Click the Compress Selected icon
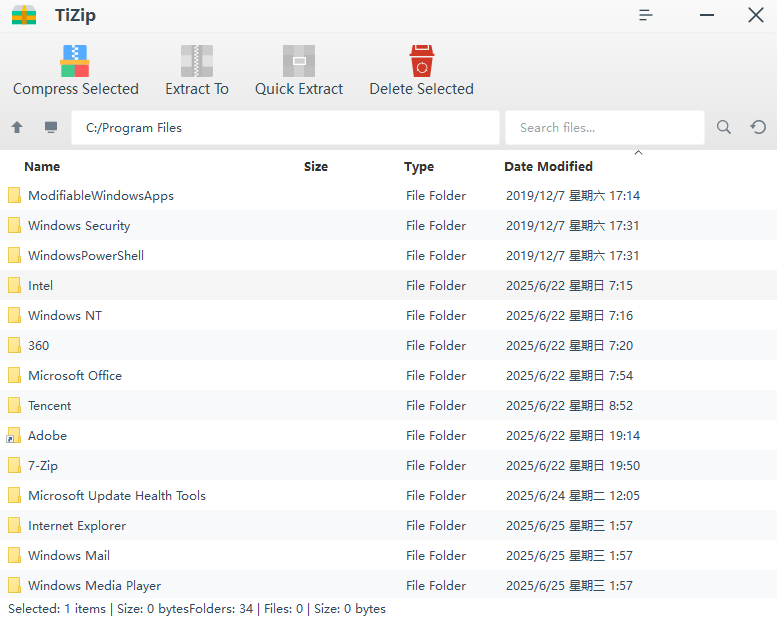Viewport: 777px width, 617px height. (x=75, y=61)
